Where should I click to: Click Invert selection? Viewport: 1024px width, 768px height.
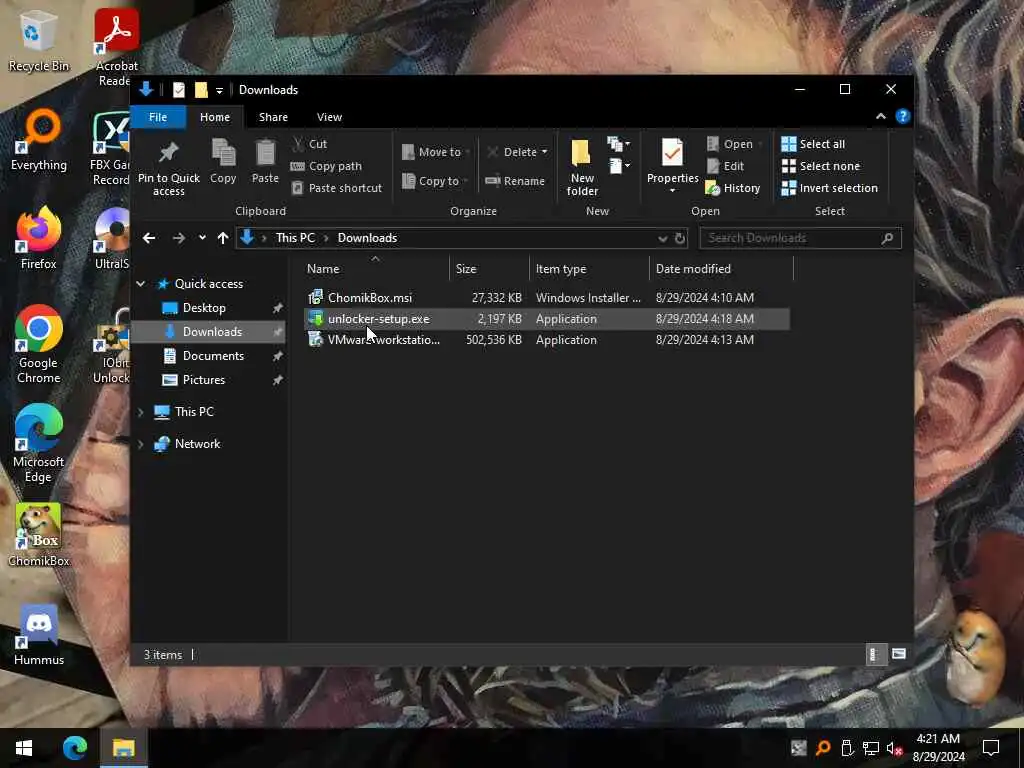[x=829, y=188]
